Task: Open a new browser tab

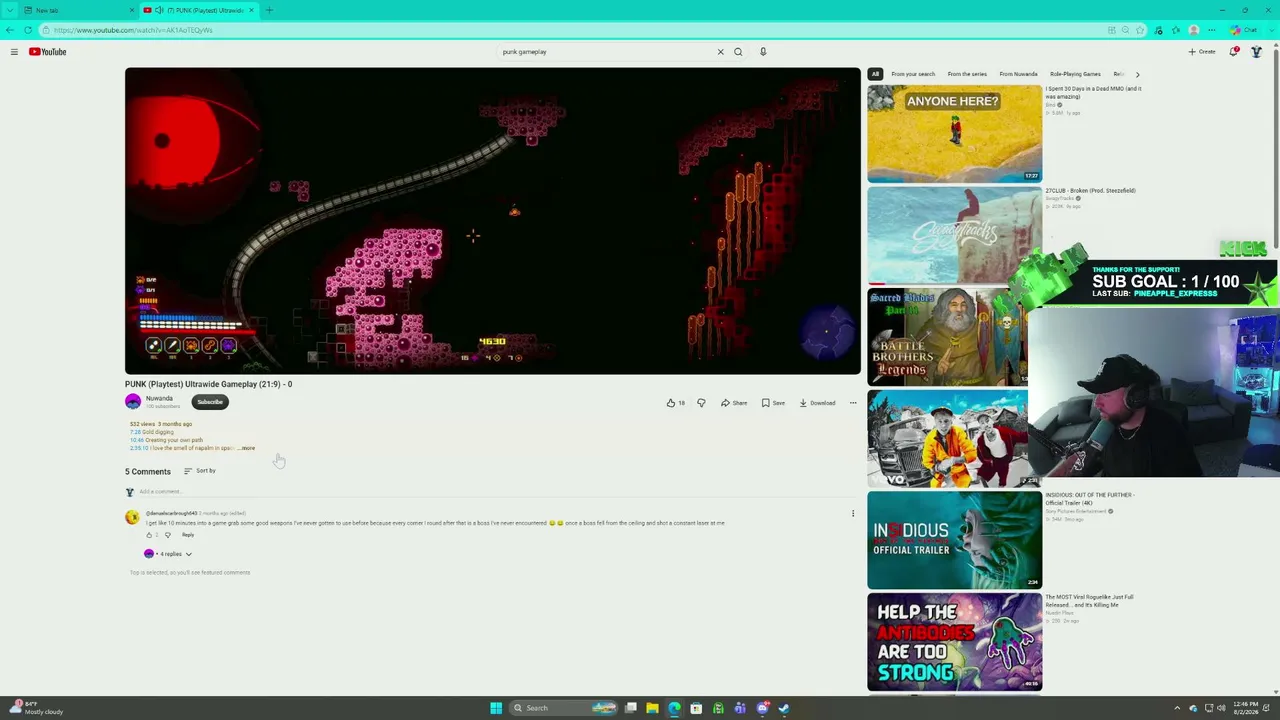Action: tap(269, 10)
